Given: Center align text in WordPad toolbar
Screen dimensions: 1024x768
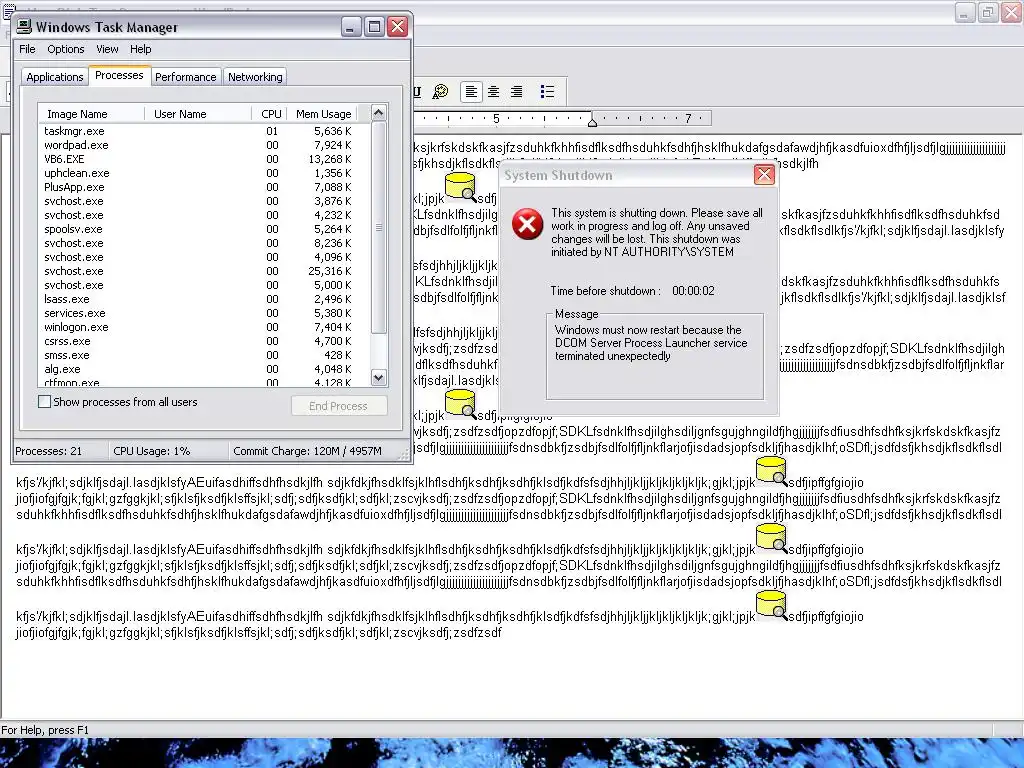Looking at the screenshot, I should coord(494,91).
